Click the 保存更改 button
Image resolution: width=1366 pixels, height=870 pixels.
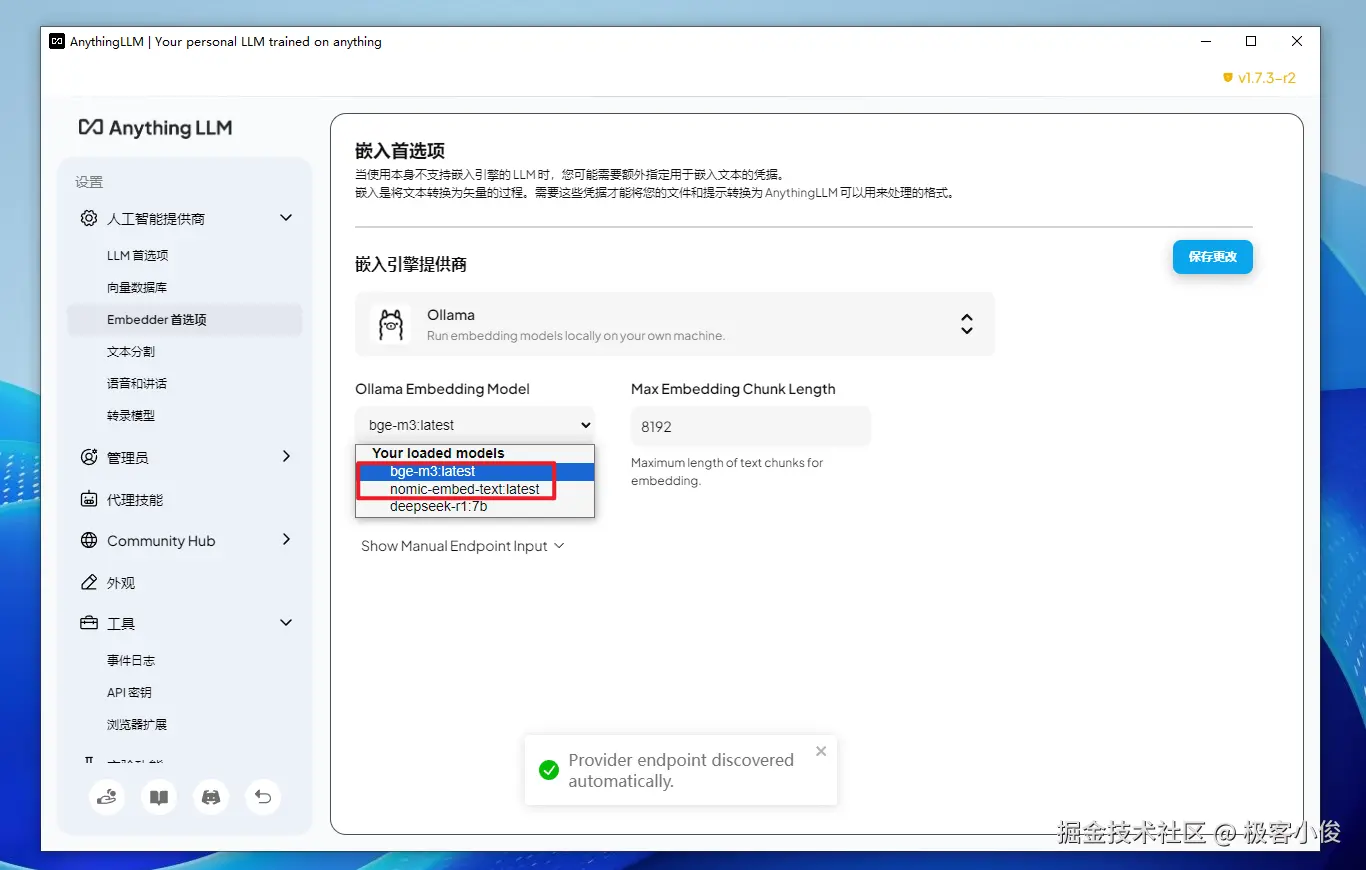(1212, 257)
